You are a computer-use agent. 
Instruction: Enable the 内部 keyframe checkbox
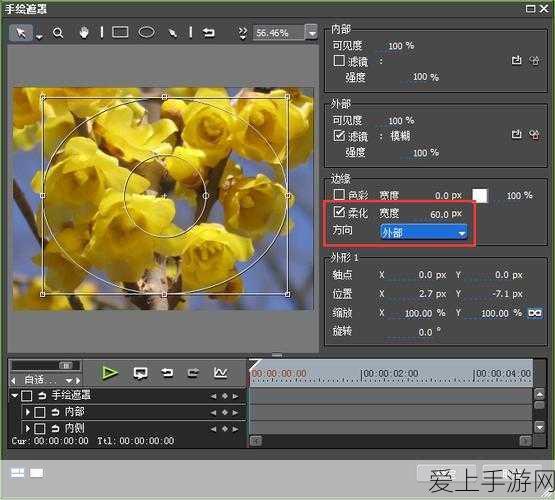40,412
